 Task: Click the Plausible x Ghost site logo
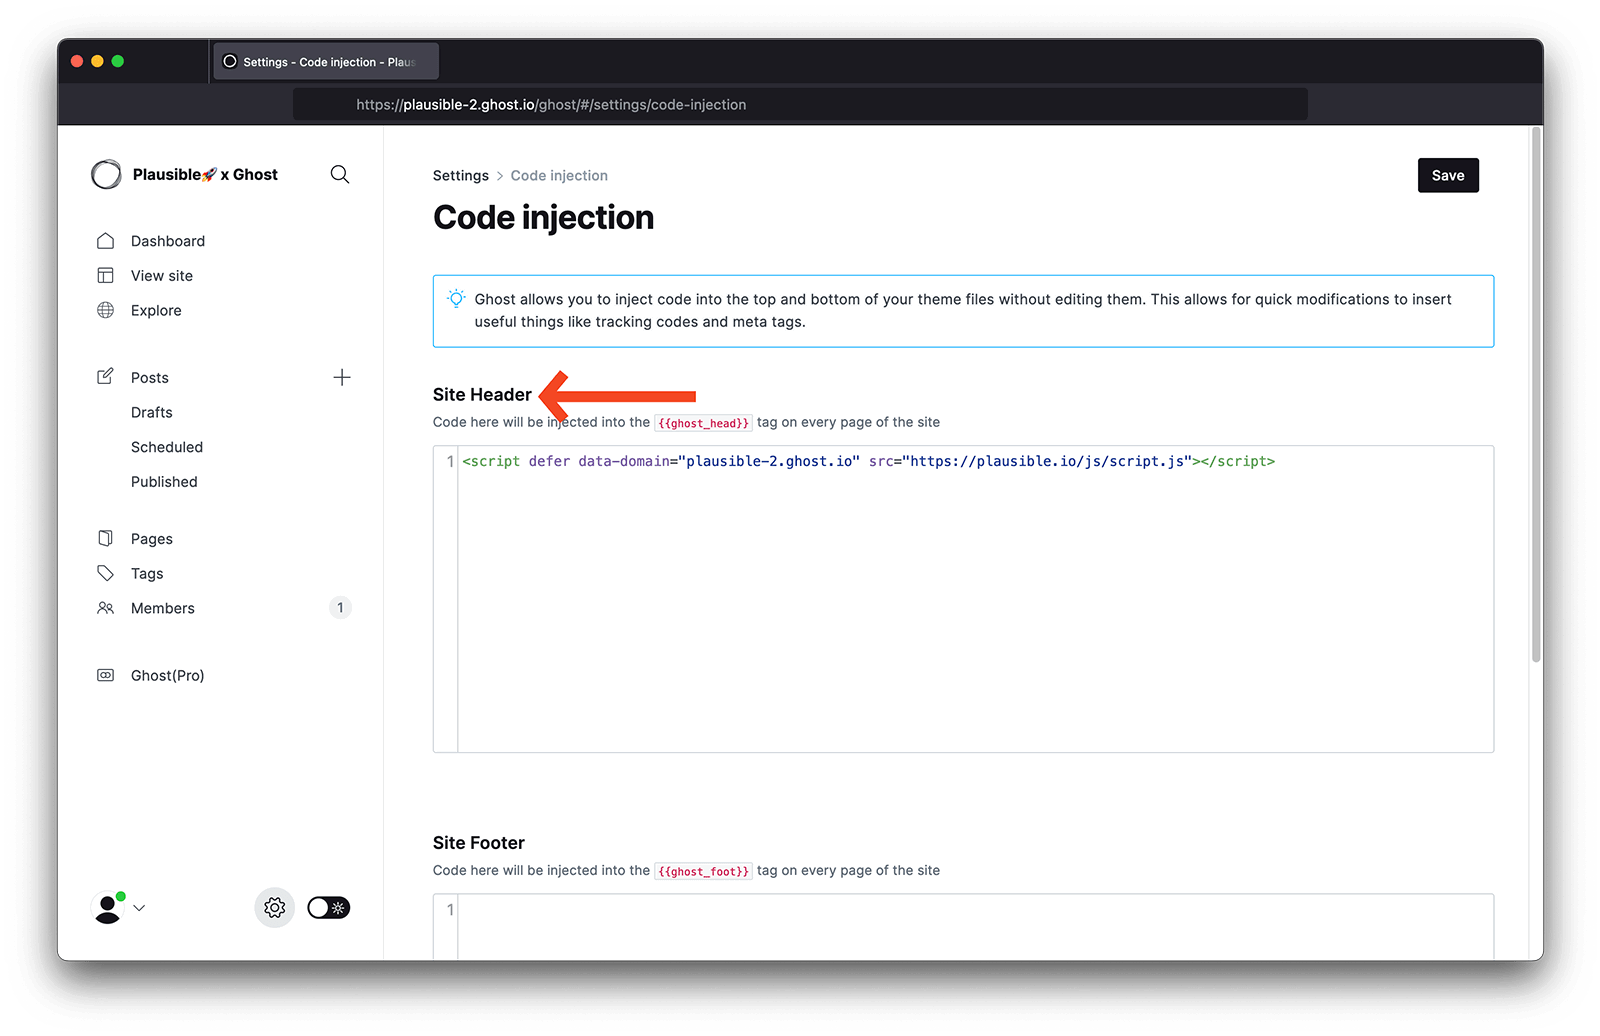point(107,175)
